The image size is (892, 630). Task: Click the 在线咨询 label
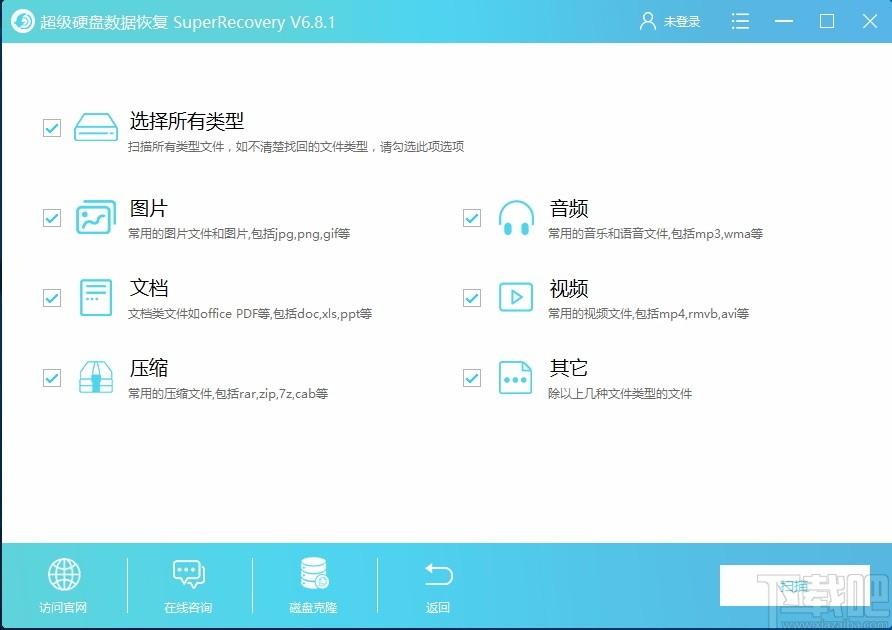coord(188,608)
